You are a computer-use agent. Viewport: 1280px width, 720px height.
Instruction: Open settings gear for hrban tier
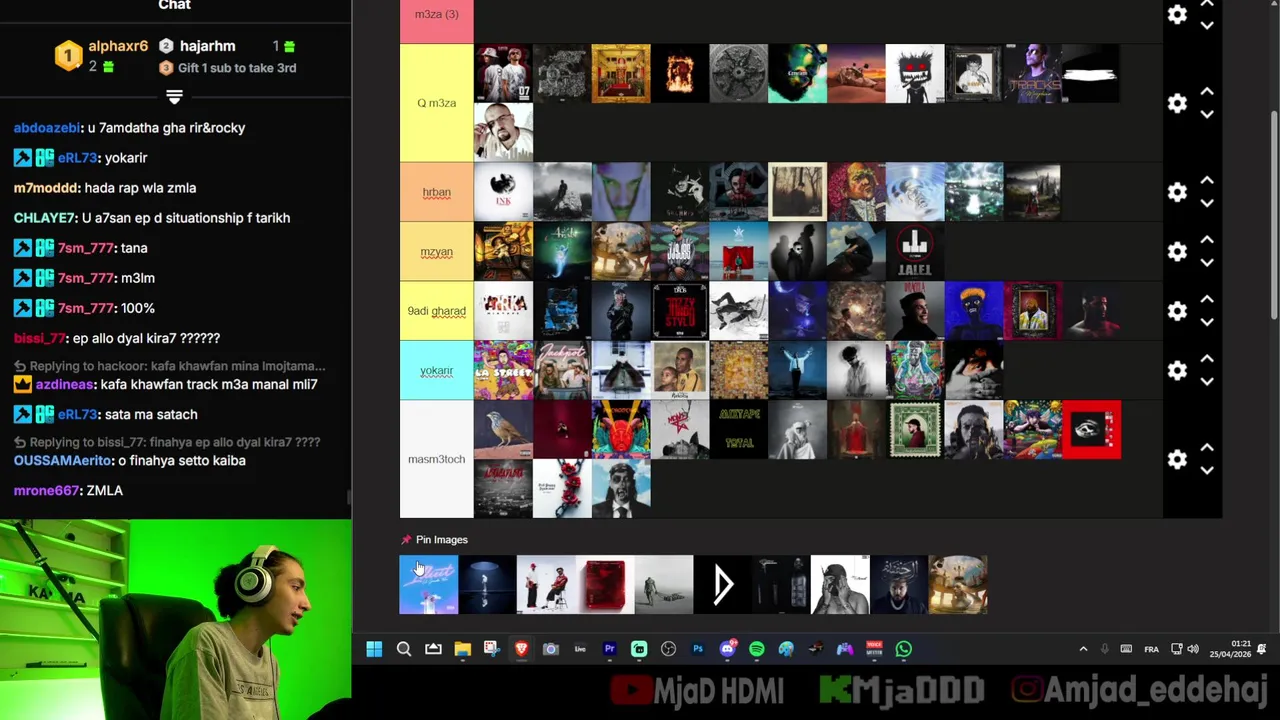1177,192
